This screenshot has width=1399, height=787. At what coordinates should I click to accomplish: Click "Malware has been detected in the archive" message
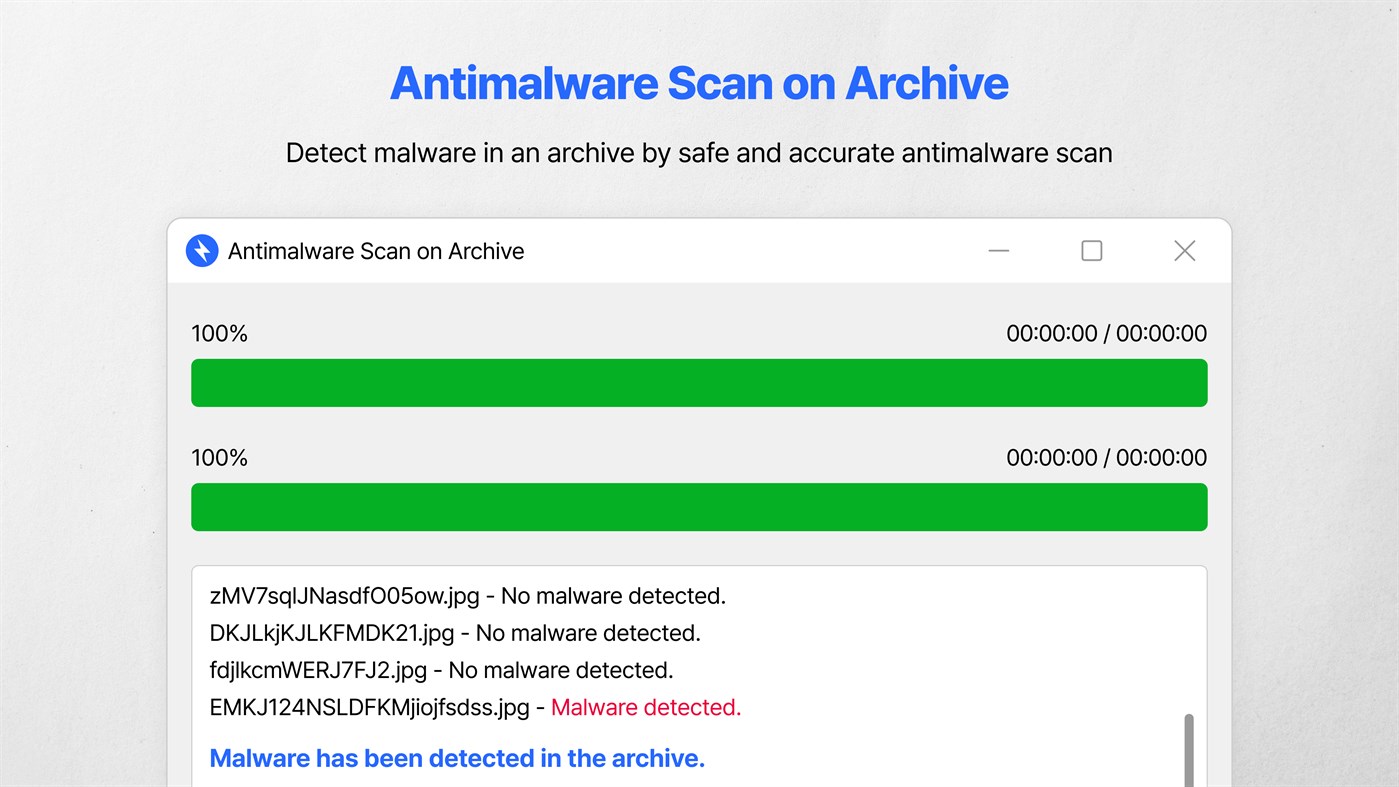457,759
